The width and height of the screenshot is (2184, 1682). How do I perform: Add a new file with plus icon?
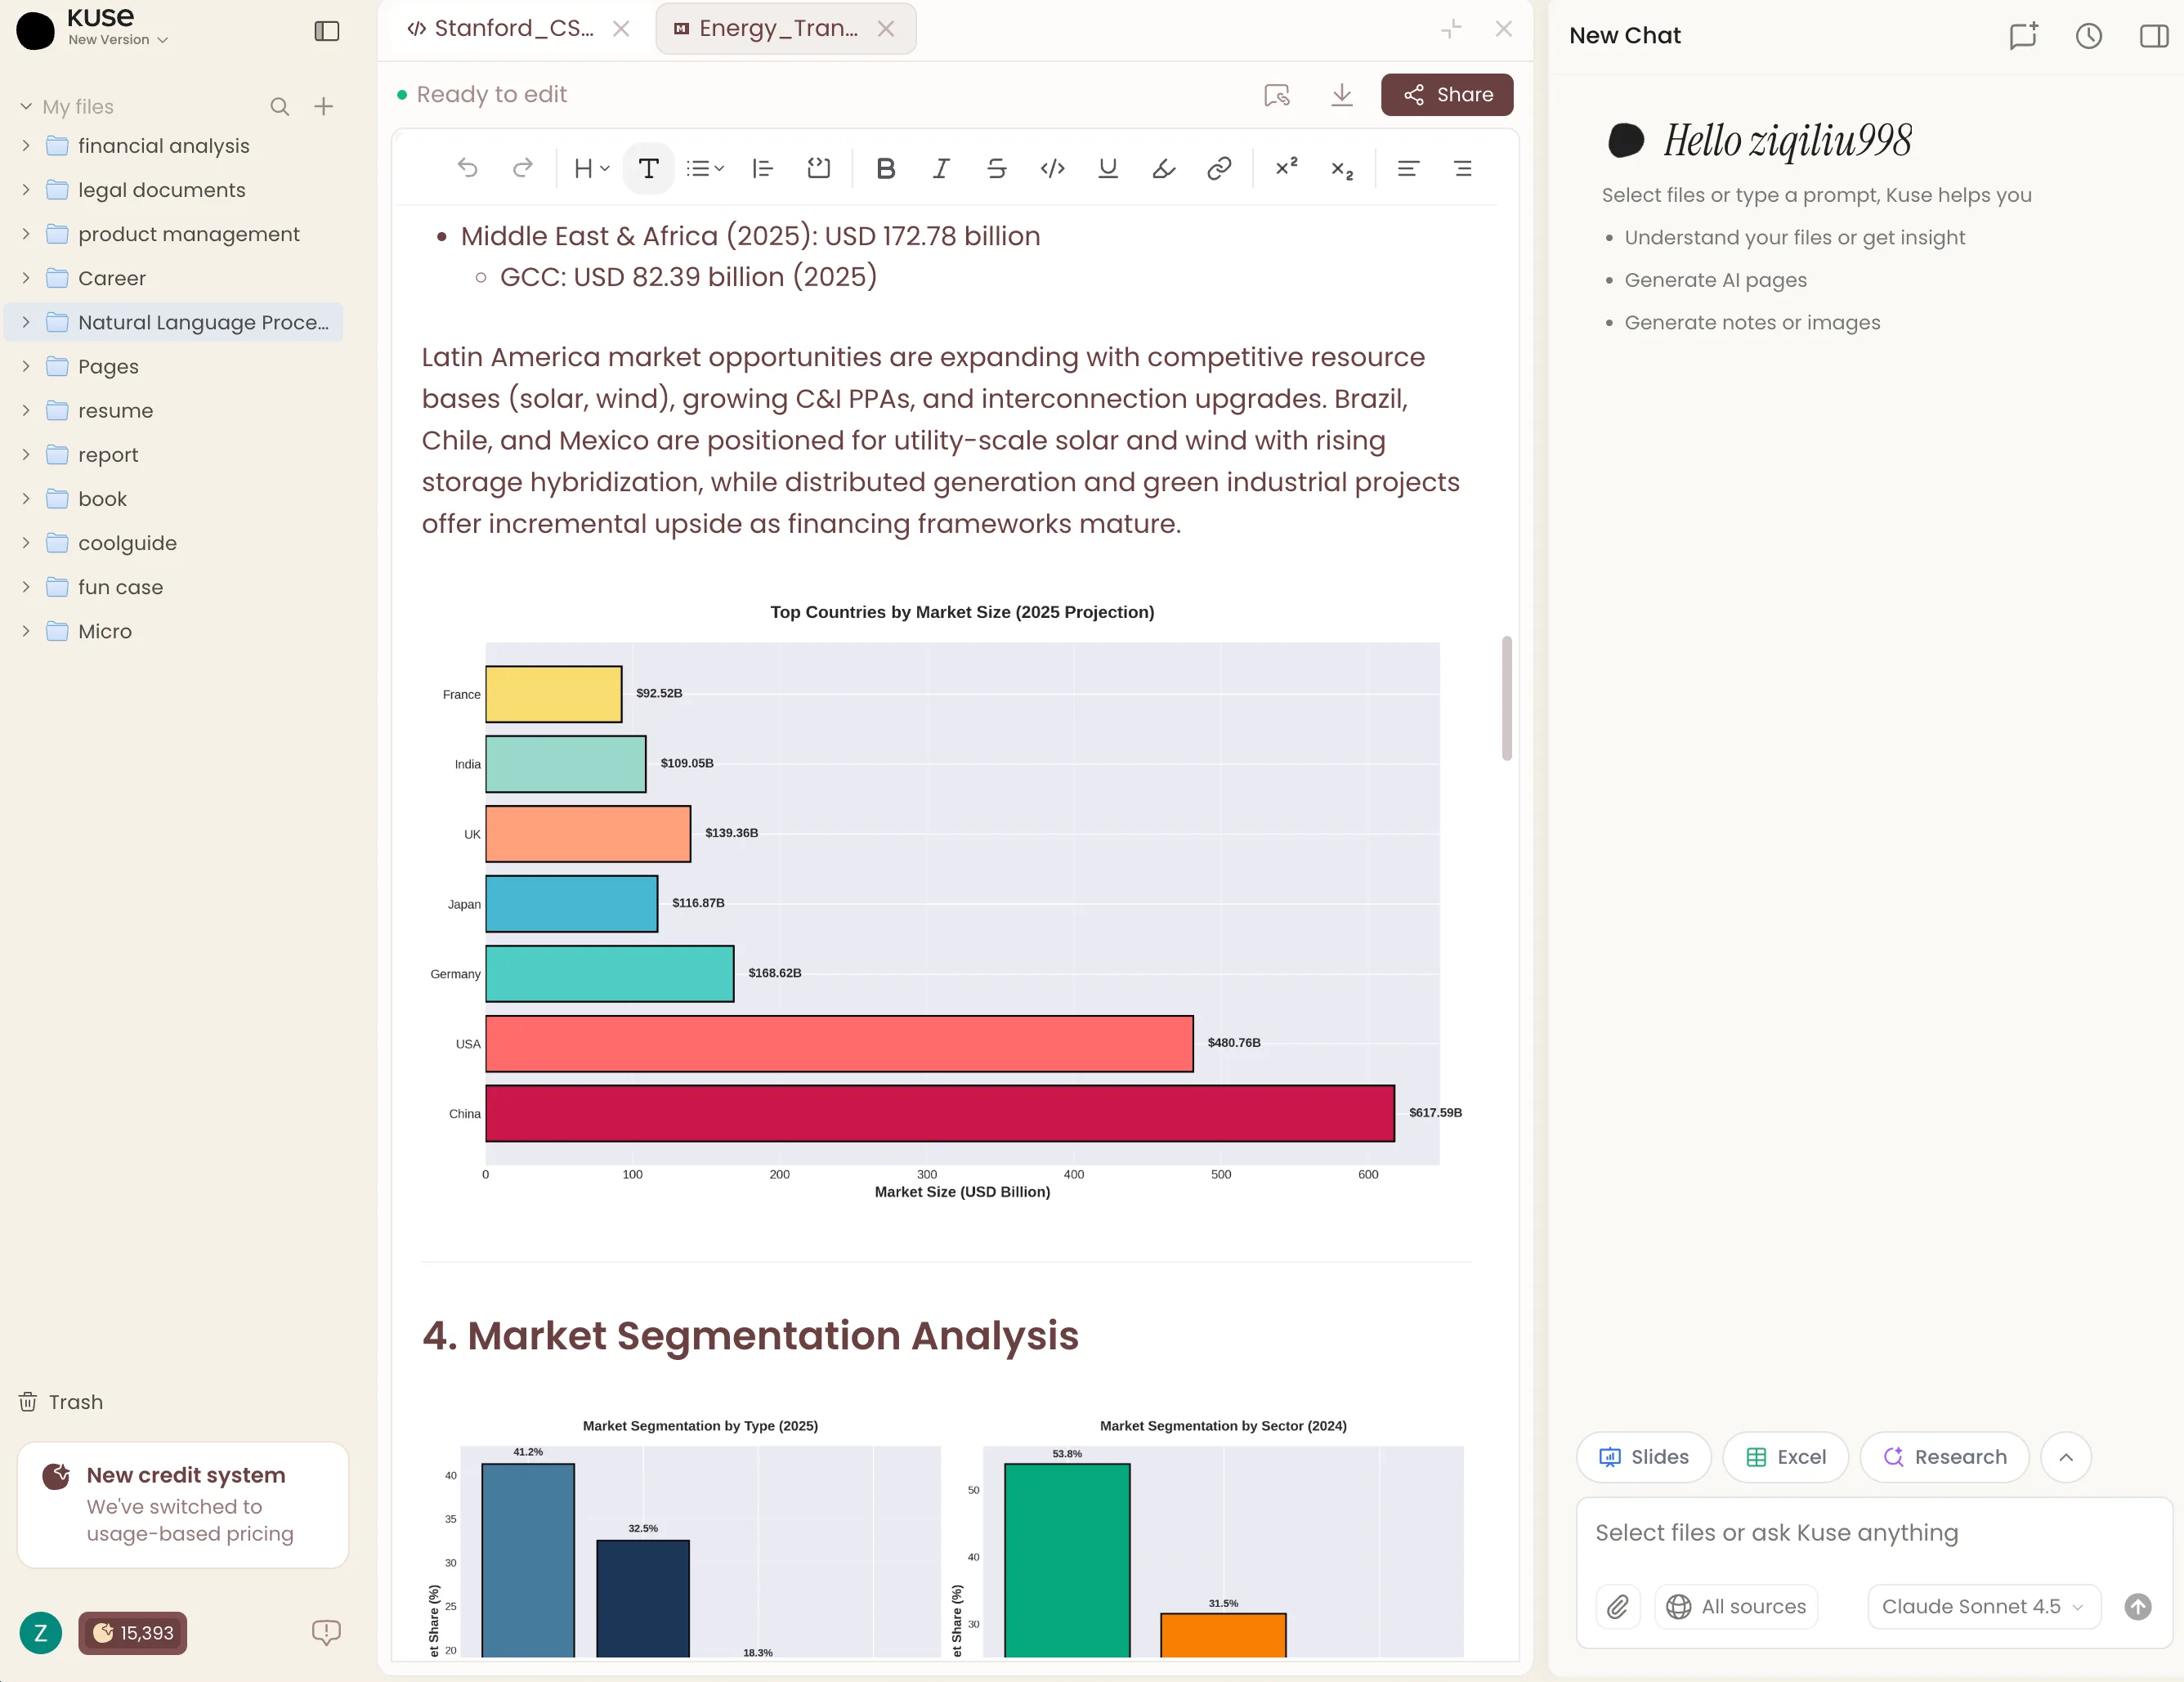[x=323, y=106]
